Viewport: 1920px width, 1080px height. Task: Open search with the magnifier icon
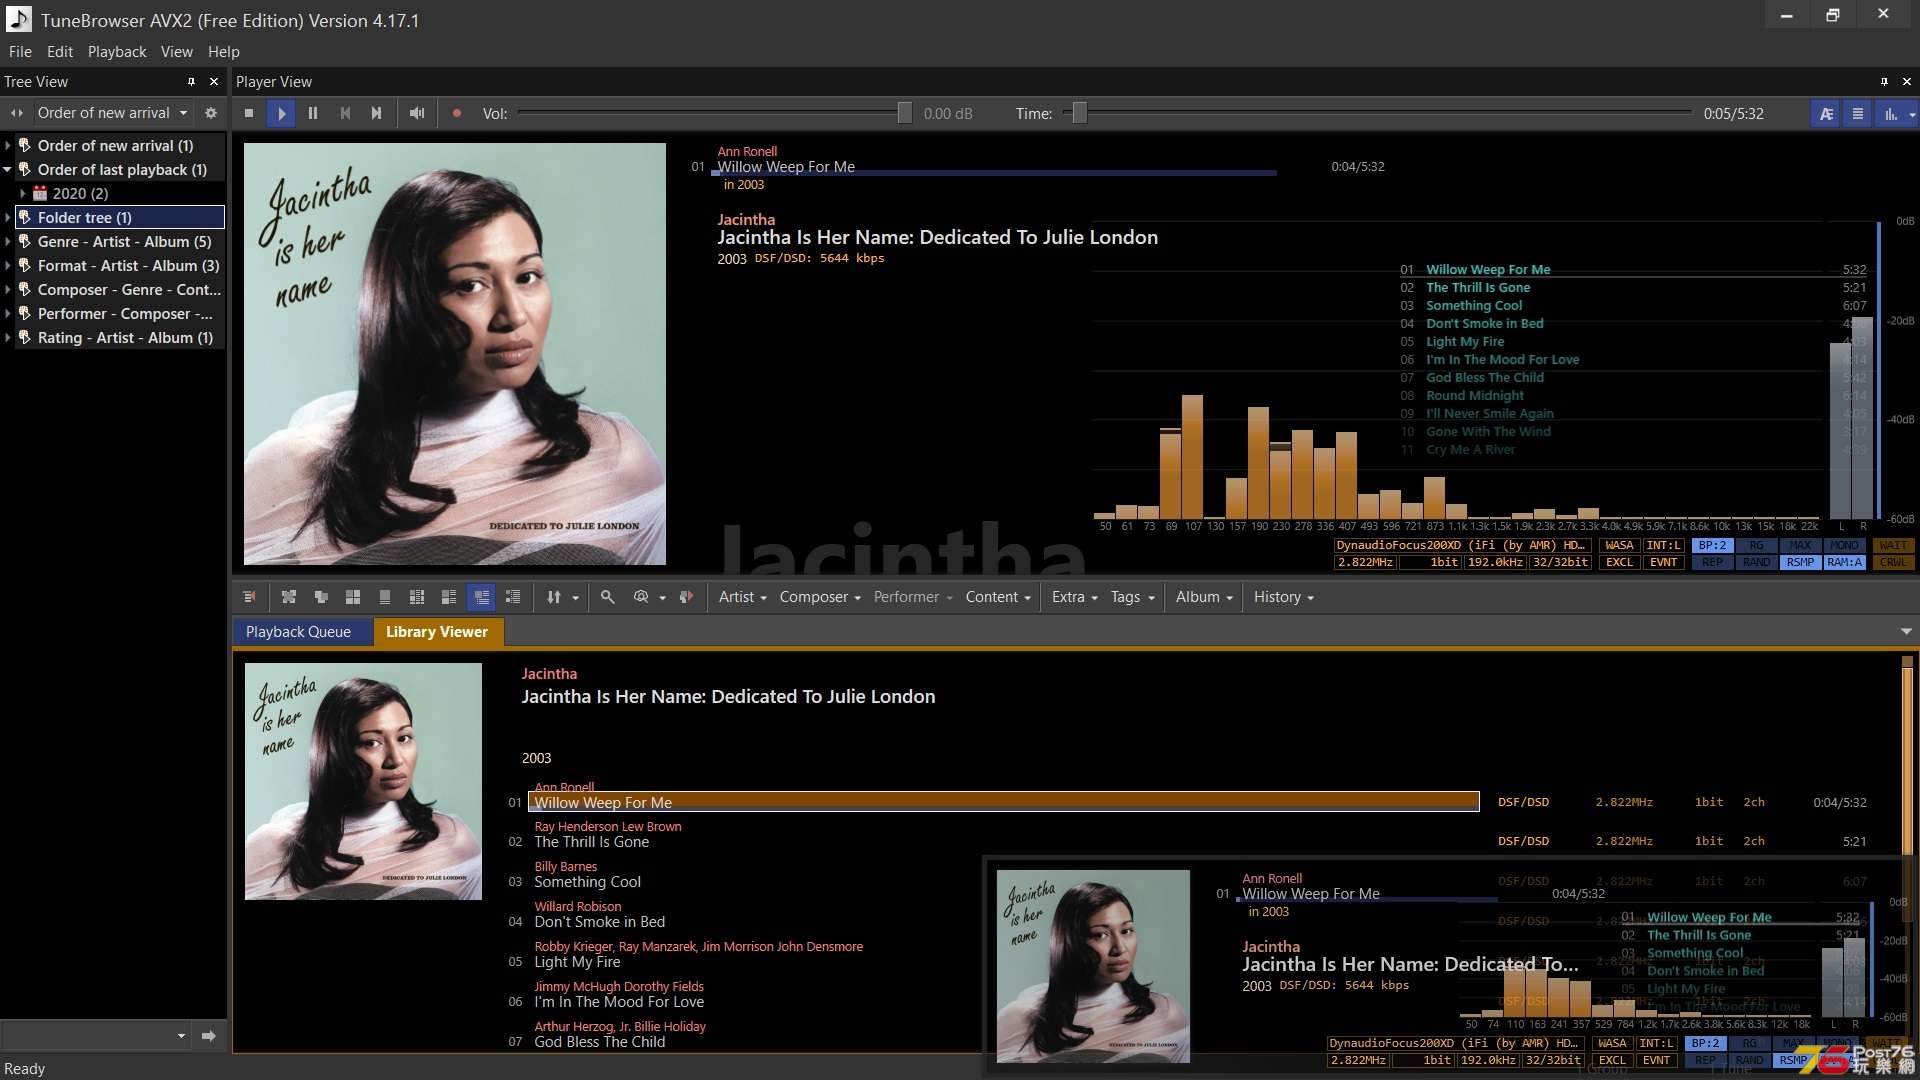click(607, 597)
